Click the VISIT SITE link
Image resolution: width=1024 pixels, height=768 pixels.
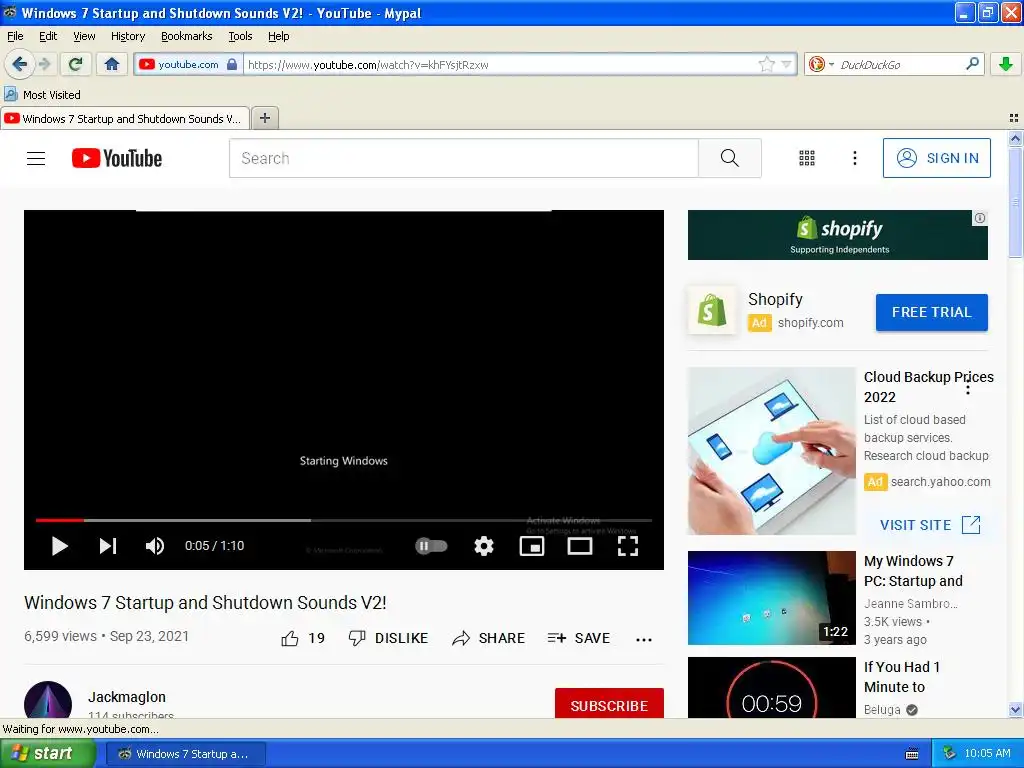coord(930,525)
